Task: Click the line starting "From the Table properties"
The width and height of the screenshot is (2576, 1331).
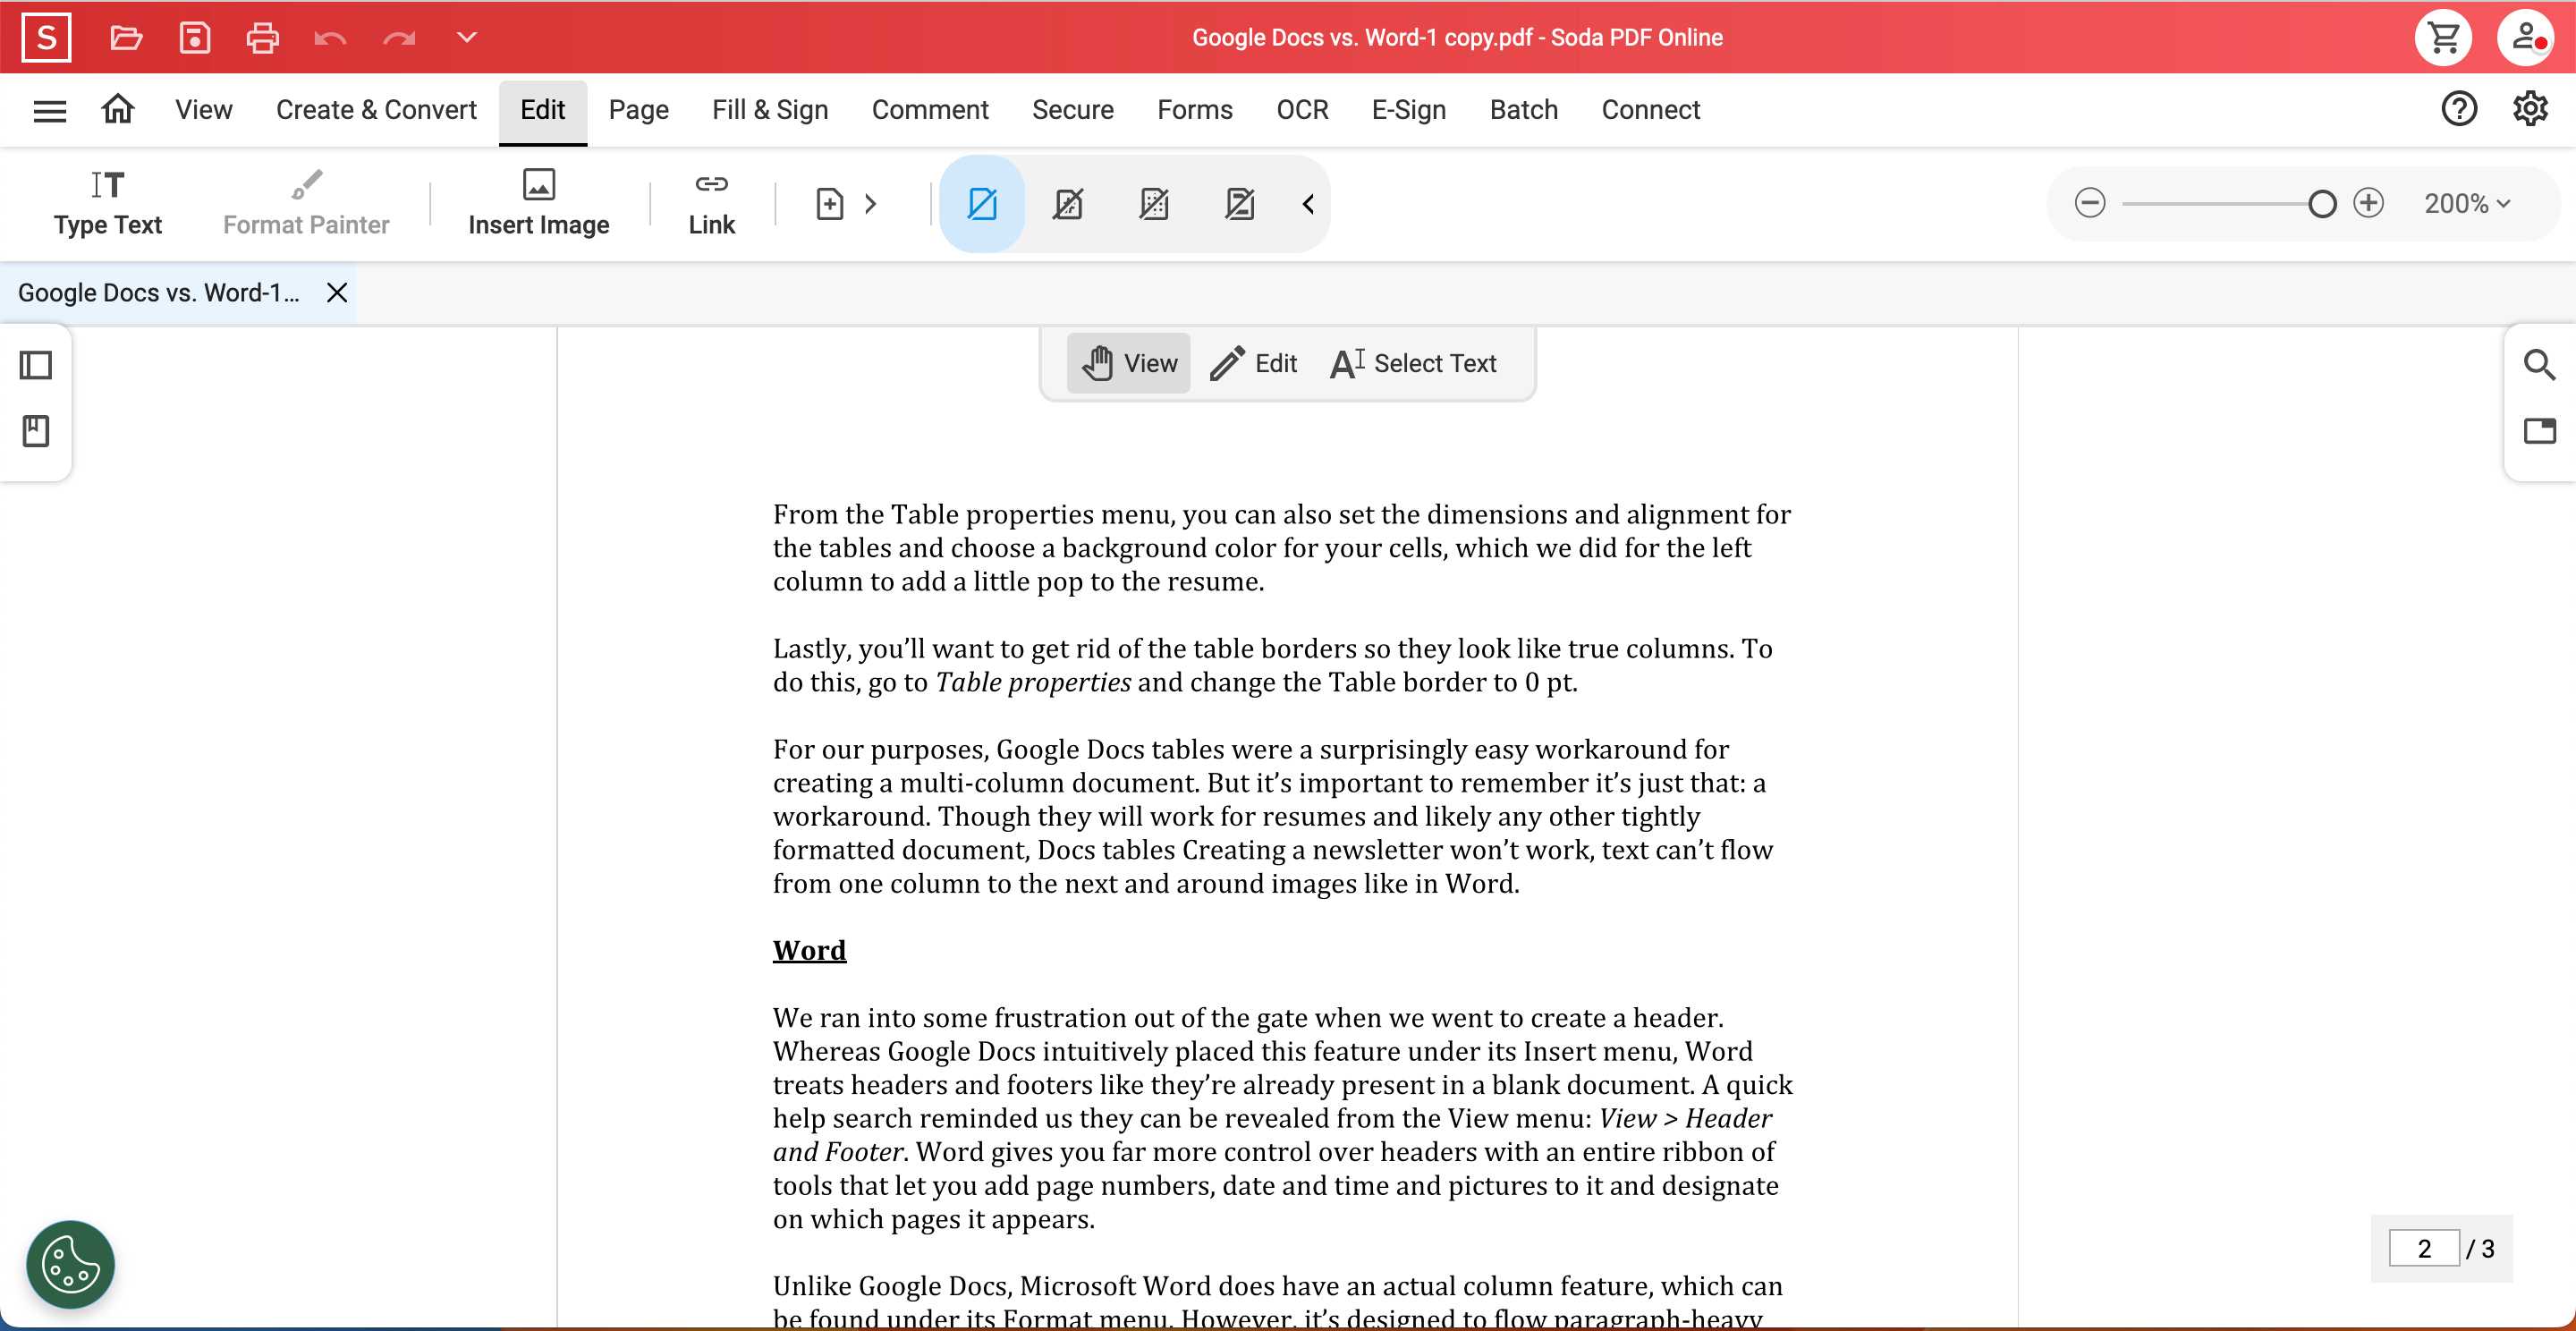Action: (1281, 515)
